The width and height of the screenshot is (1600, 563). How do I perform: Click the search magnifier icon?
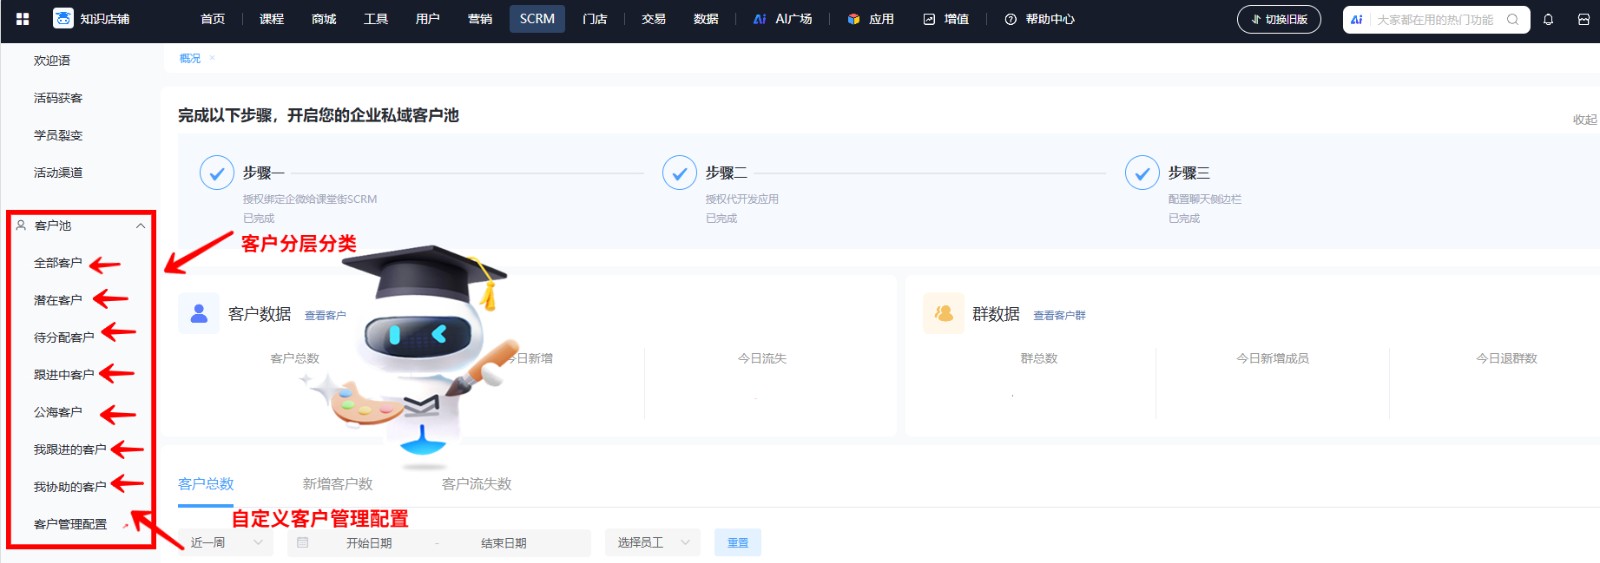[1513, 19]
